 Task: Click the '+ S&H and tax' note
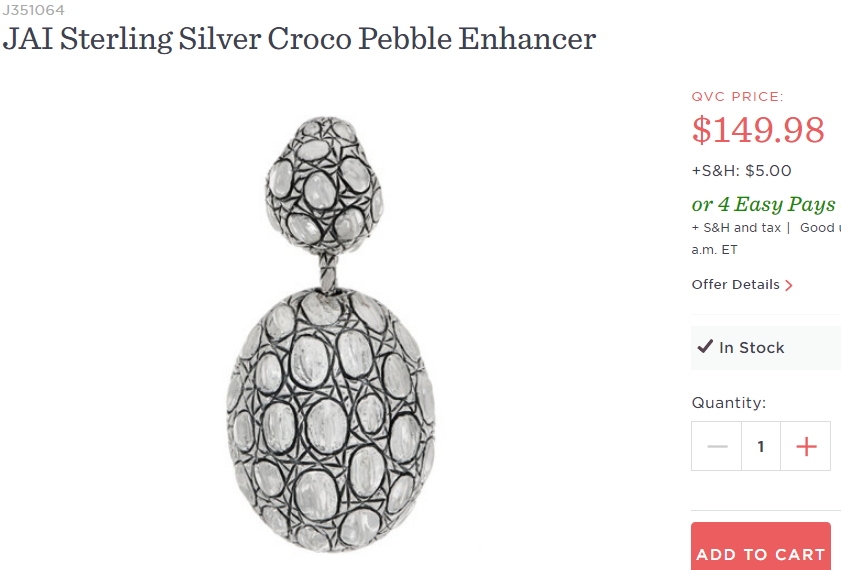736,228
